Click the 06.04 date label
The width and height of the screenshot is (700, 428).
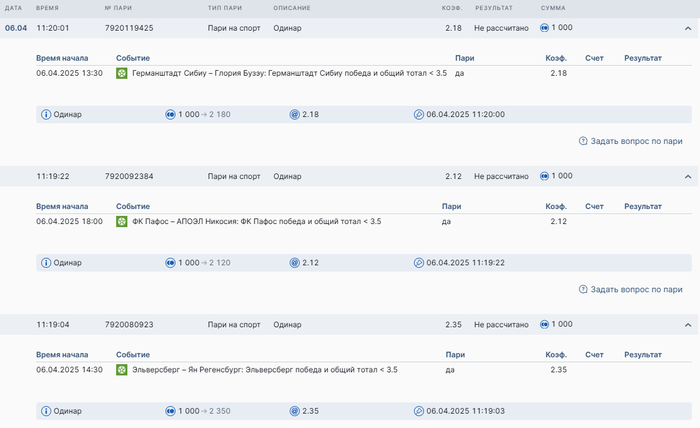coord(16,28)
